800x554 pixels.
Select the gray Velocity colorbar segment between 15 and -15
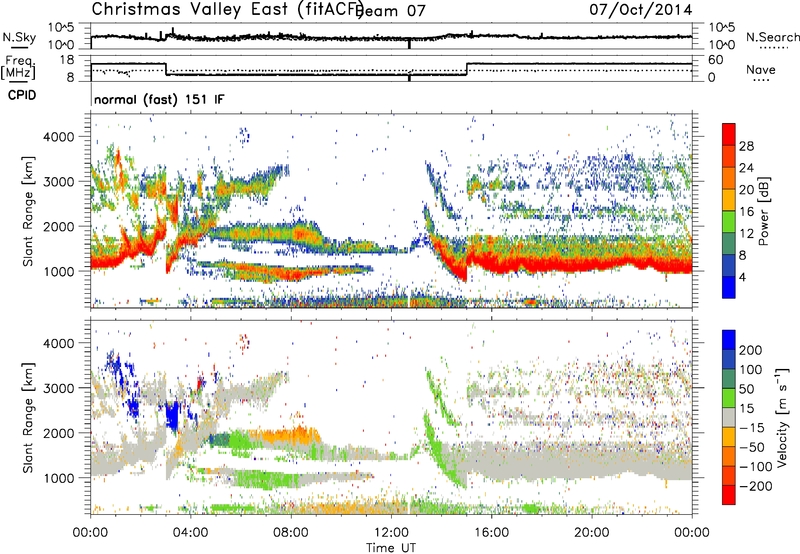click(729, 418)
